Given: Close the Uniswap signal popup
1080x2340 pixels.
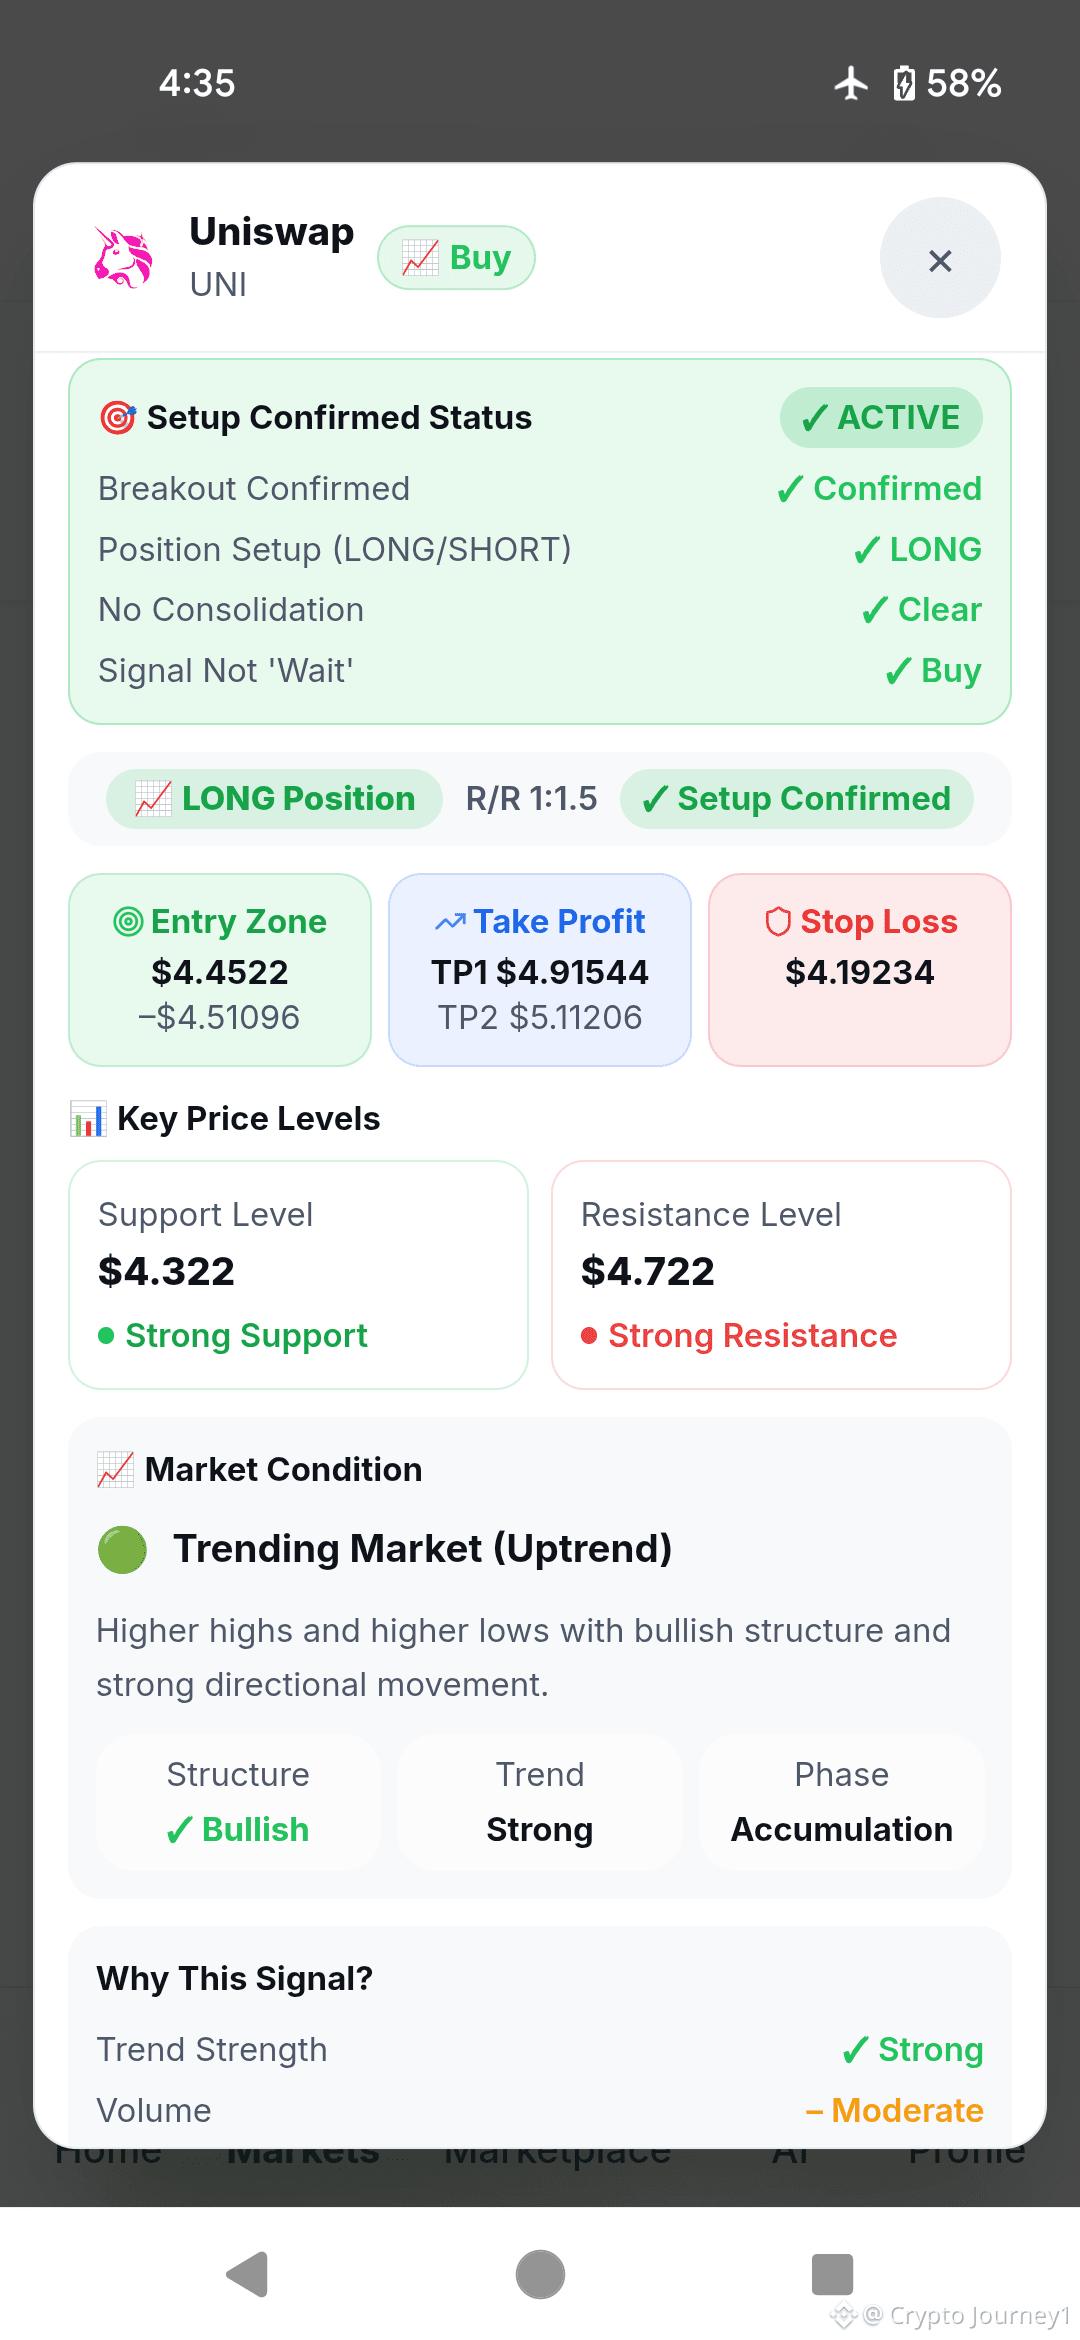Looking at the screenshot, I should (940, 258).
